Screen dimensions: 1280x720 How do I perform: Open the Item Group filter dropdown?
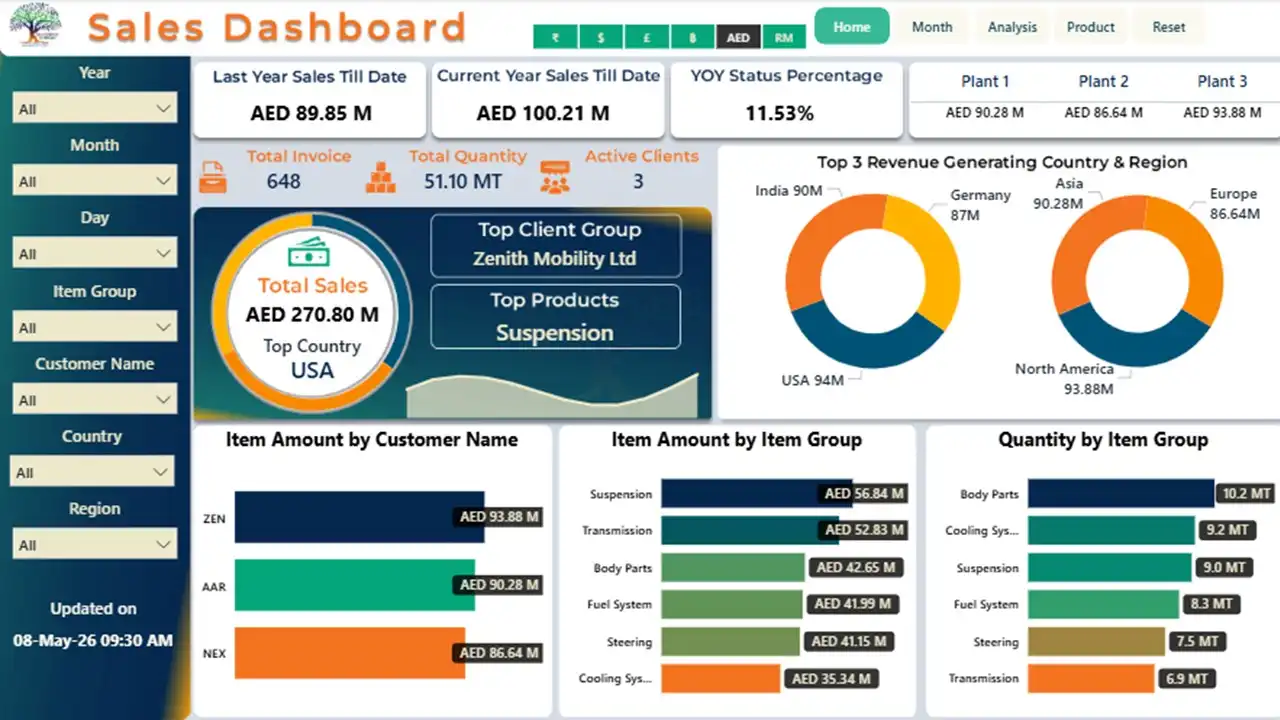coord(94,327)
